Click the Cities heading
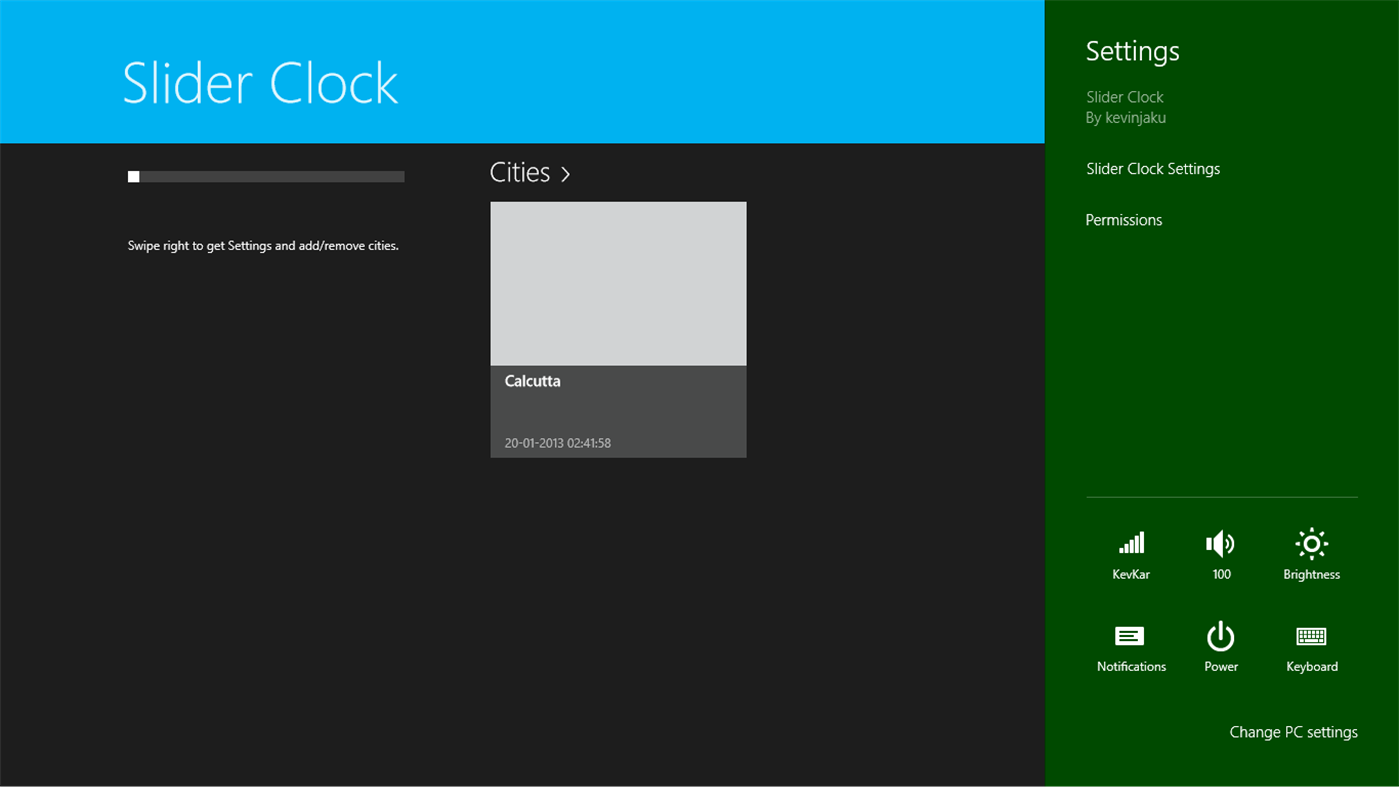The height and width of the screenshot is (787, 1399). 519,172
